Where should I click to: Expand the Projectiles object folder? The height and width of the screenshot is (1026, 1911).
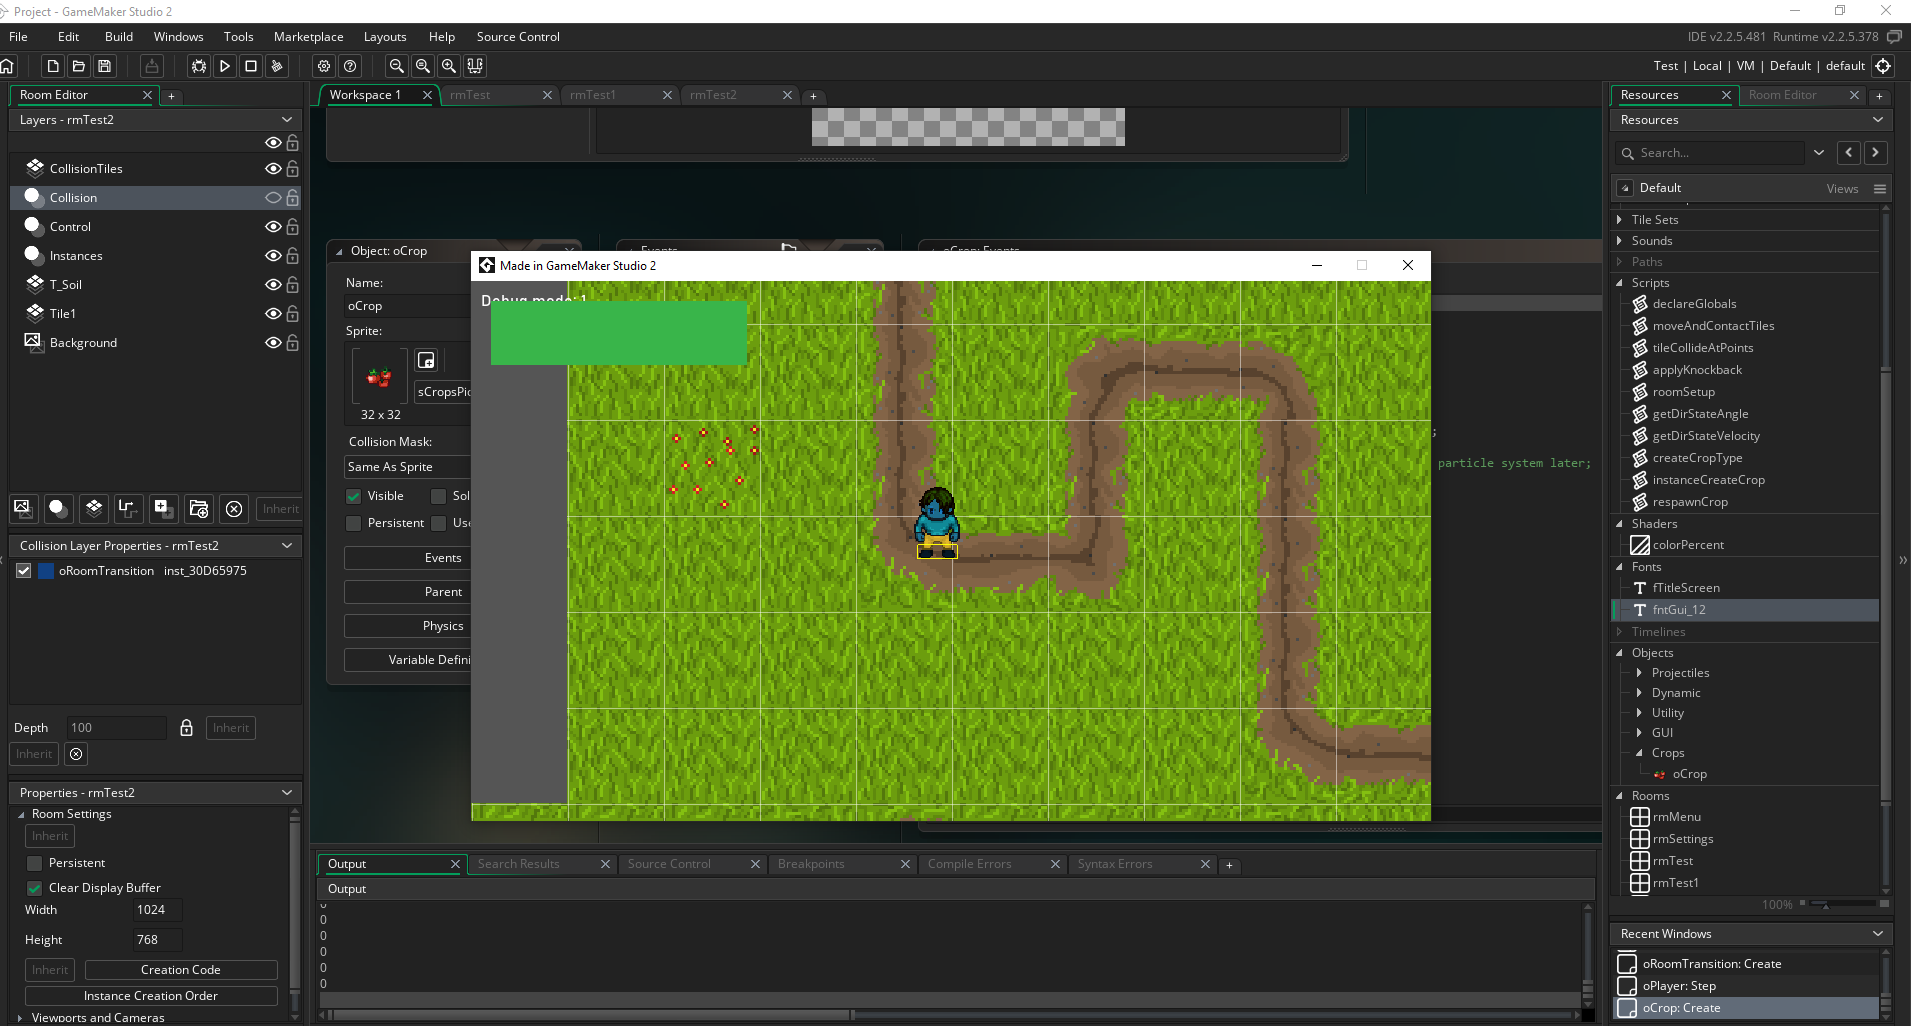coord(1639,673)
